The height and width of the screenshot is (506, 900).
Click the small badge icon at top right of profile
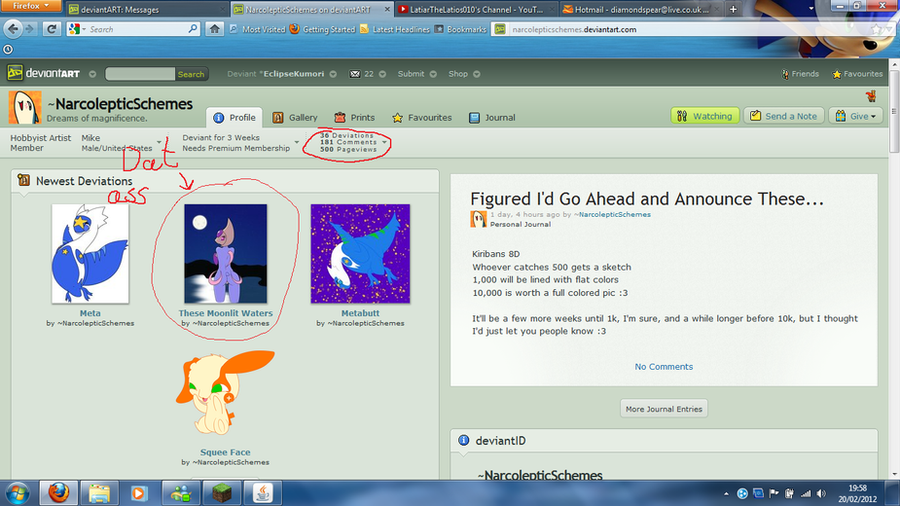click(x=871, y=96)
